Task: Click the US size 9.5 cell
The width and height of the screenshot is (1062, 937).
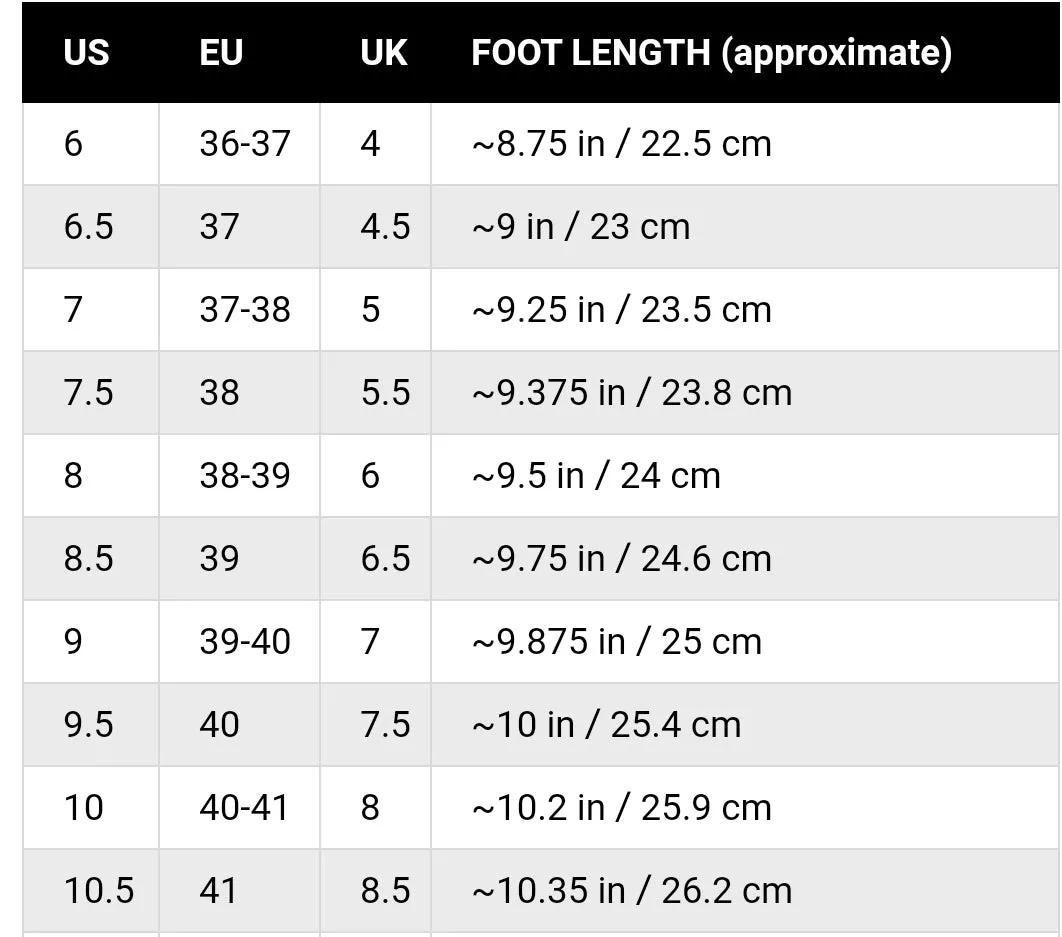Action: 91,724
